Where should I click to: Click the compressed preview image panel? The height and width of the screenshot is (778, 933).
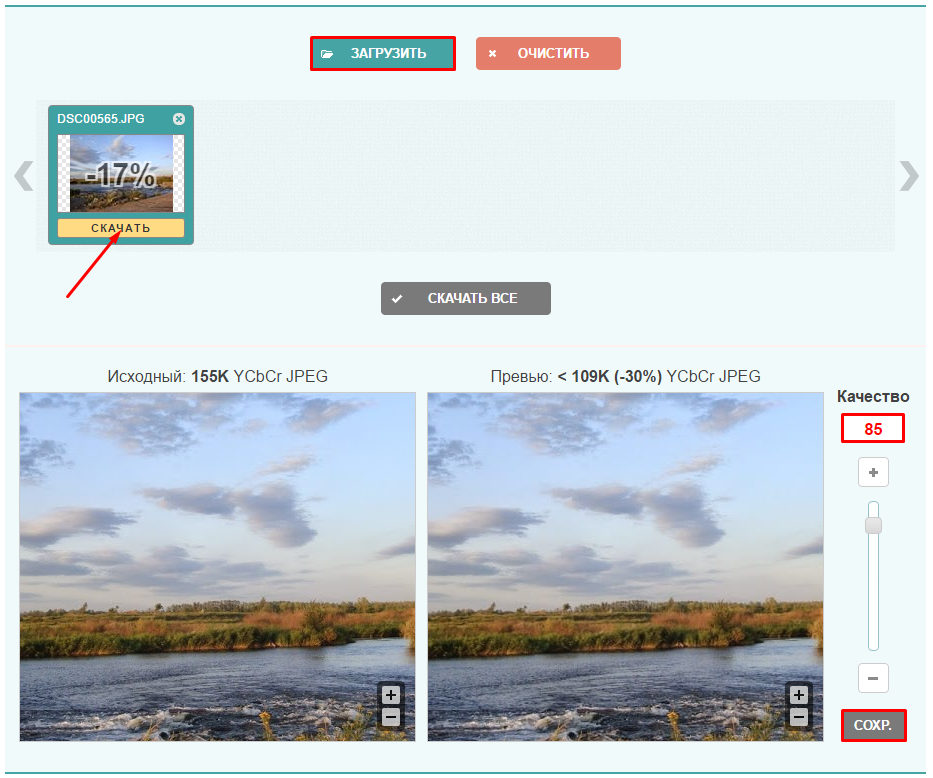pyautogui.click(x=625, y=566)
